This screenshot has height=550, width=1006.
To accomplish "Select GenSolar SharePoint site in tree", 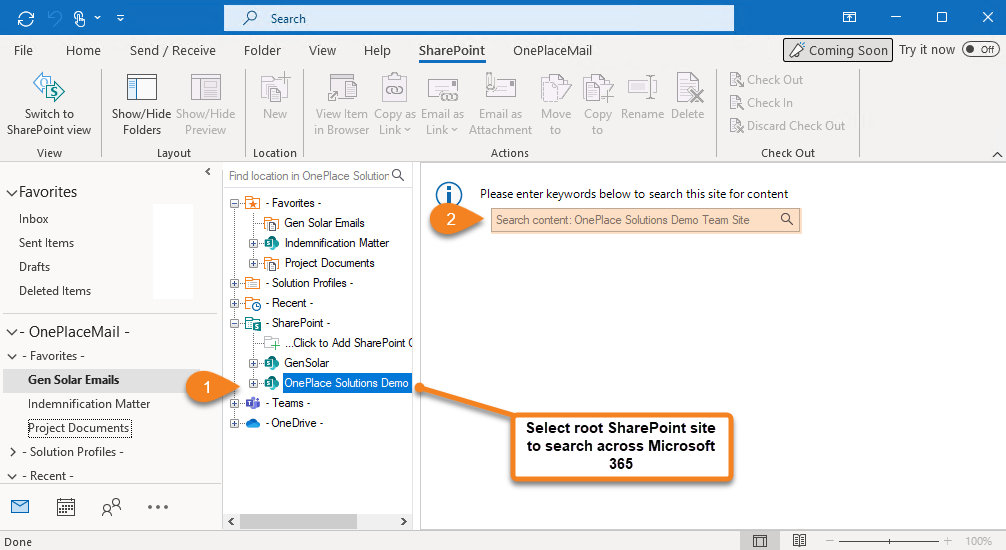I will (x=306, y=363).
